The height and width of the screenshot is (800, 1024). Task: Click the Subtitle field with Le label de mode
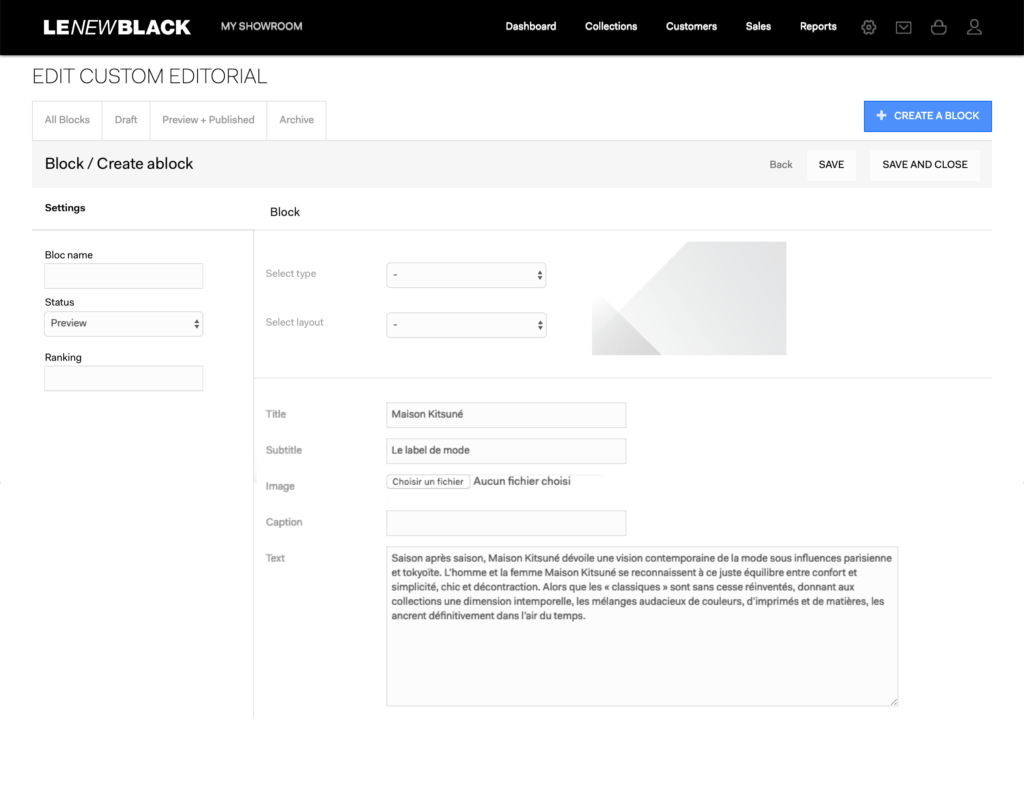coord(506,451)
